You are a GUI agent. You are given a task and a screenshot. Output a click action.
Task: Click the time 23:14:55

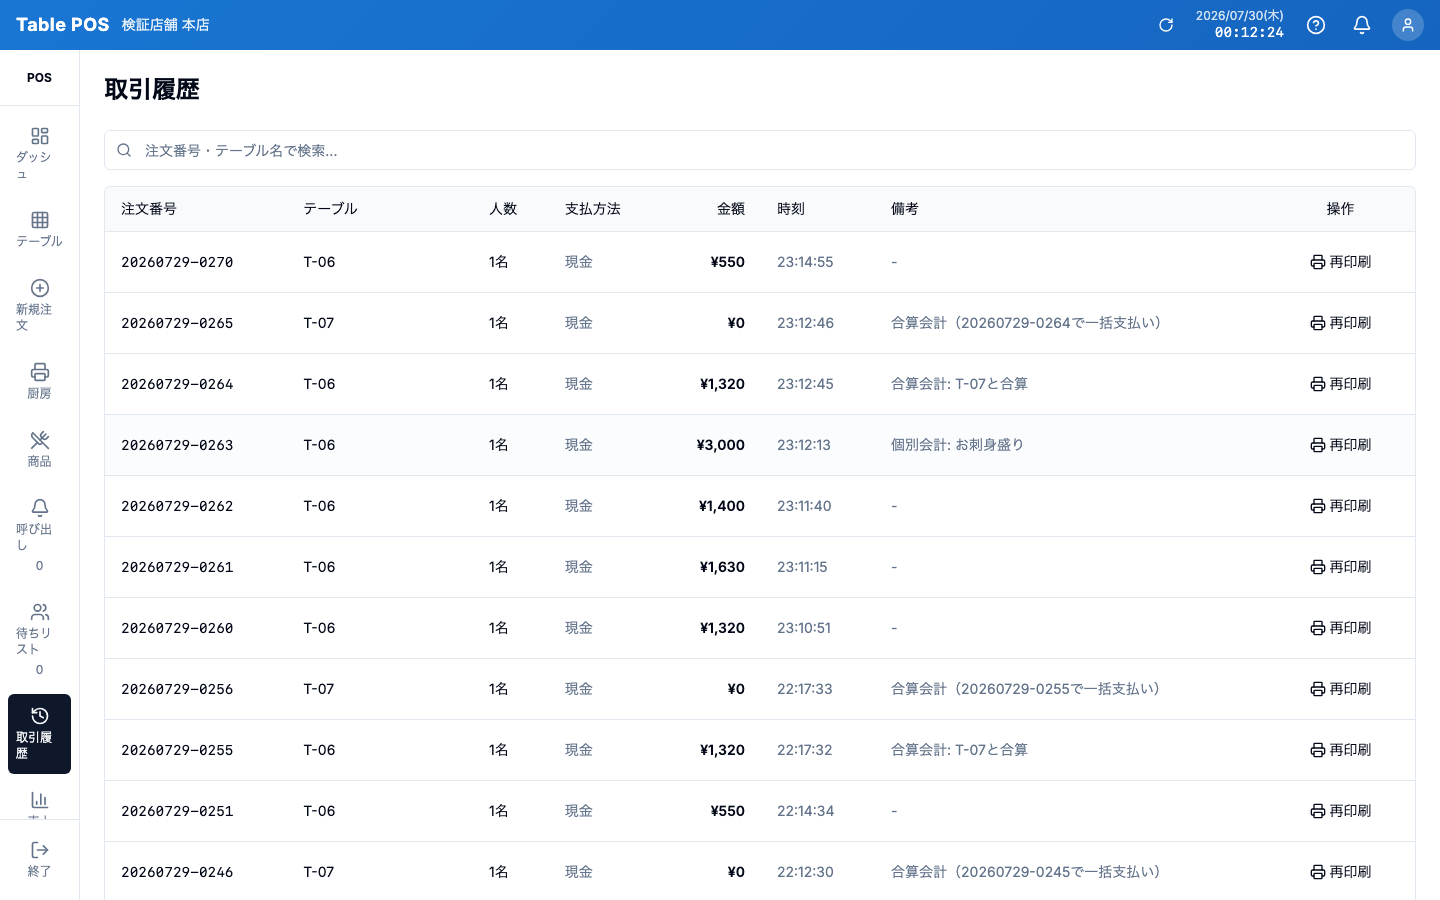click(805, 262)
